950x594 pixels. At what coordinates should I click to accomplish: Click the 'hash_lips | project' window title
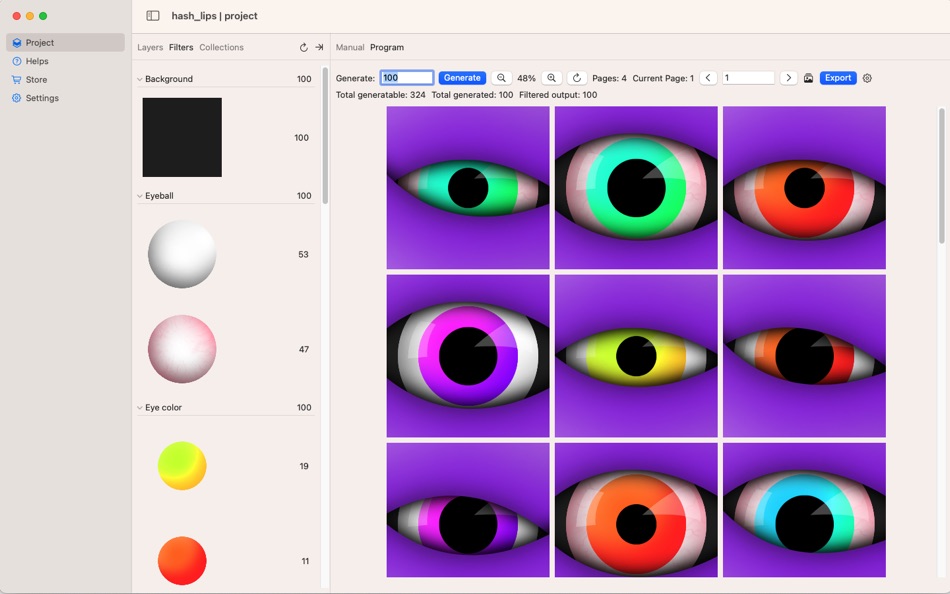click(214, 16)
